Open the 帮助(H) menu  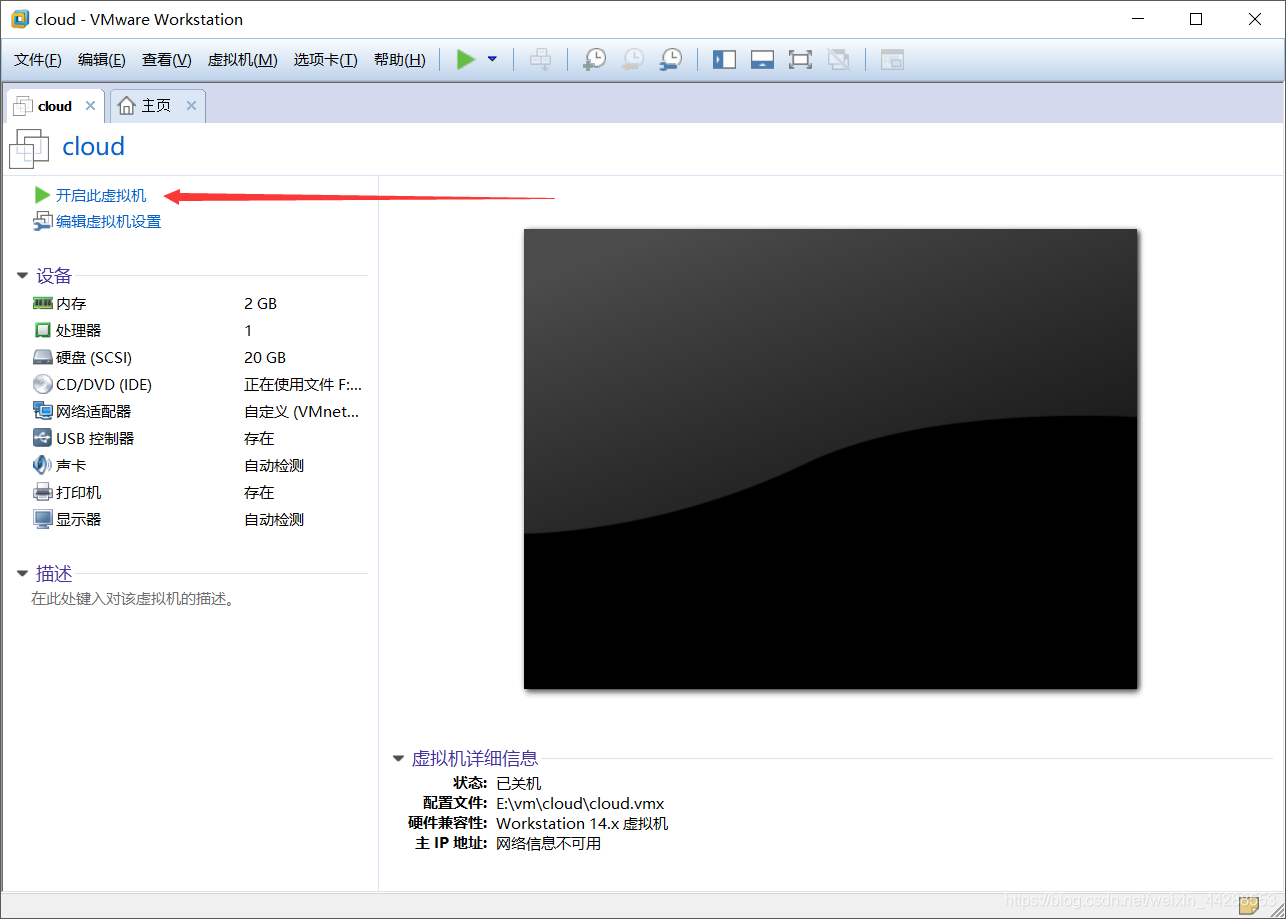pyautogui.click(x=399, y=60)
